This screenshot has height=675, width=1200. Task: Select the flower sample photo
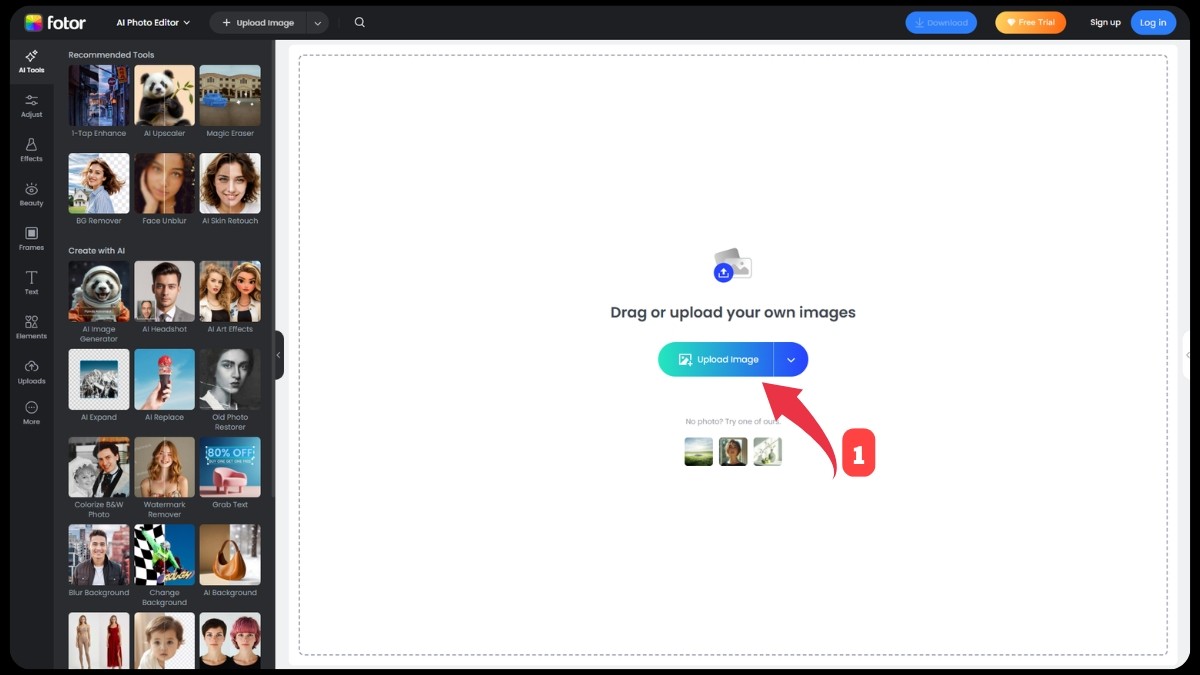coord(767,451)
